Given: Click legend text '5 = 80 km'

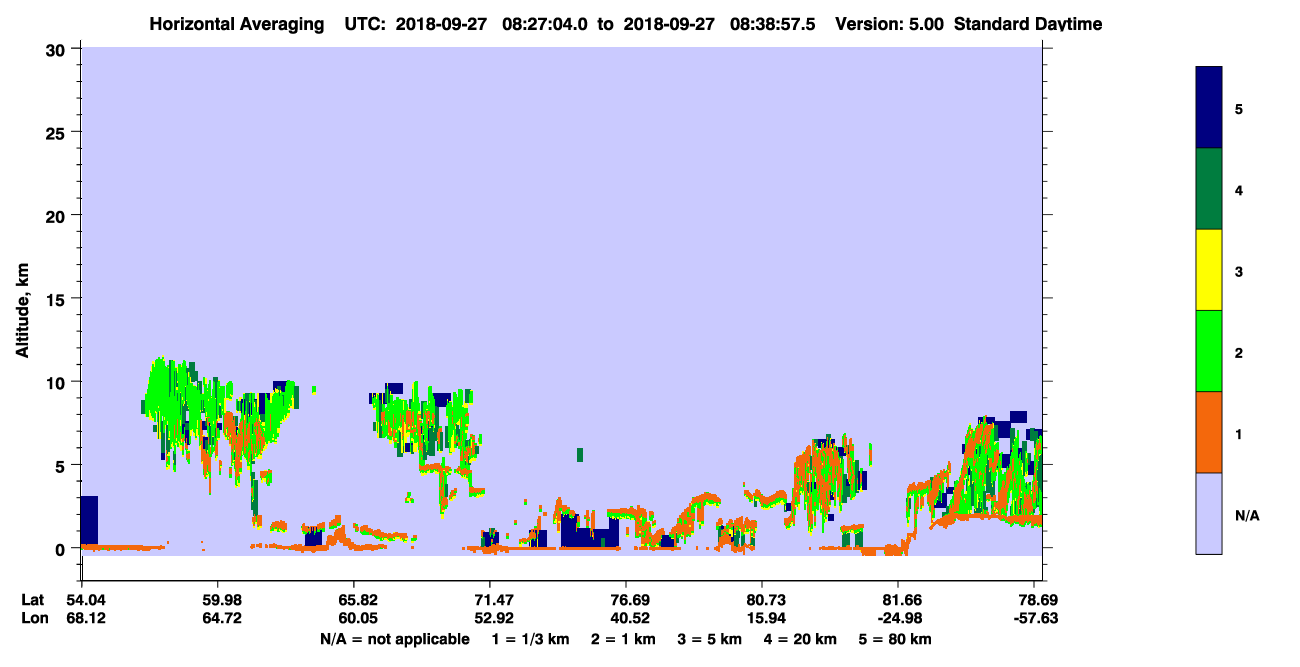Looking at the screenshot, I should 896,639.
